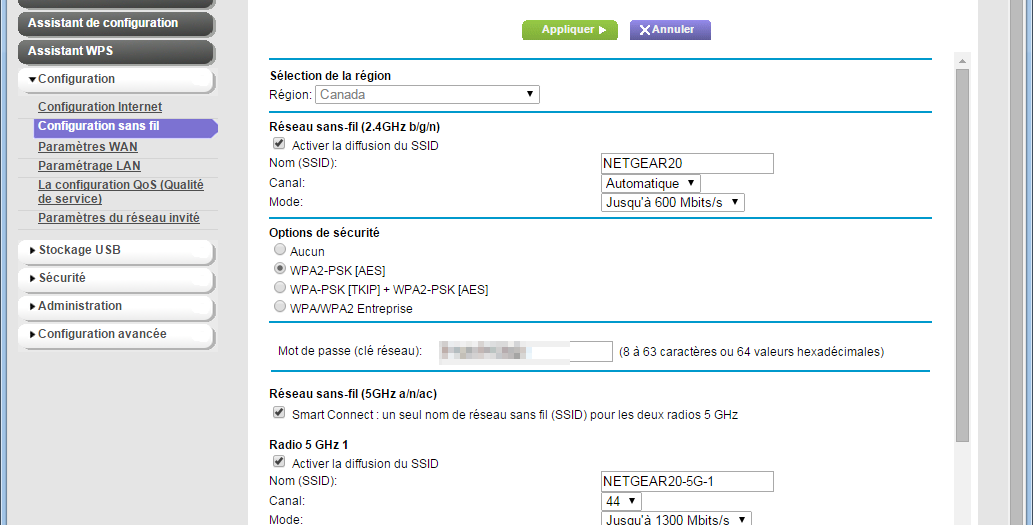The width and height of the screenshot is (1033, 525).
Task: Open the Assistant de configuration
Action: (115, 23)
